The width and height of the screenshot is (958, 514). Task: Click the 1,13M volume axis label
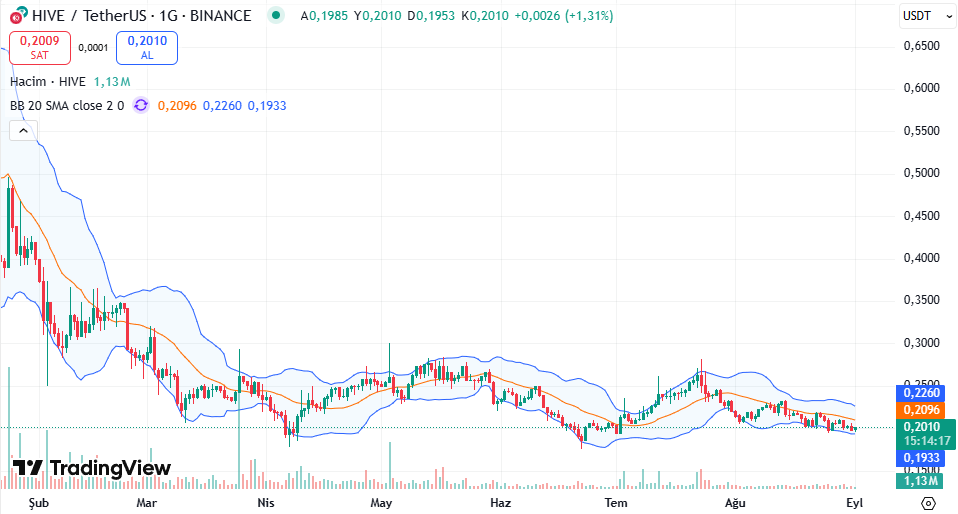[920, 480]
